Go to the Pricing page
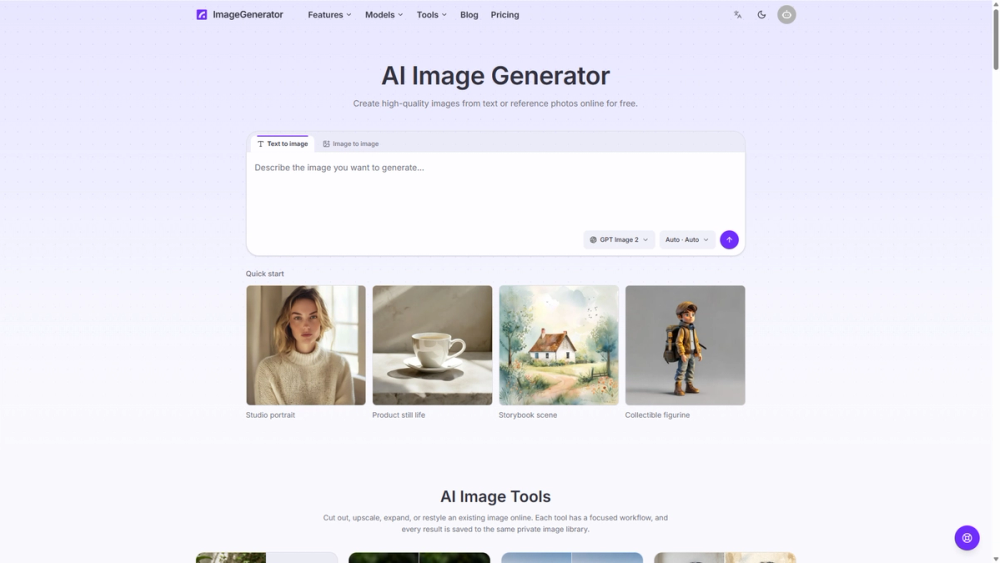The image size is (1000, 563). (x=504, y=15)
